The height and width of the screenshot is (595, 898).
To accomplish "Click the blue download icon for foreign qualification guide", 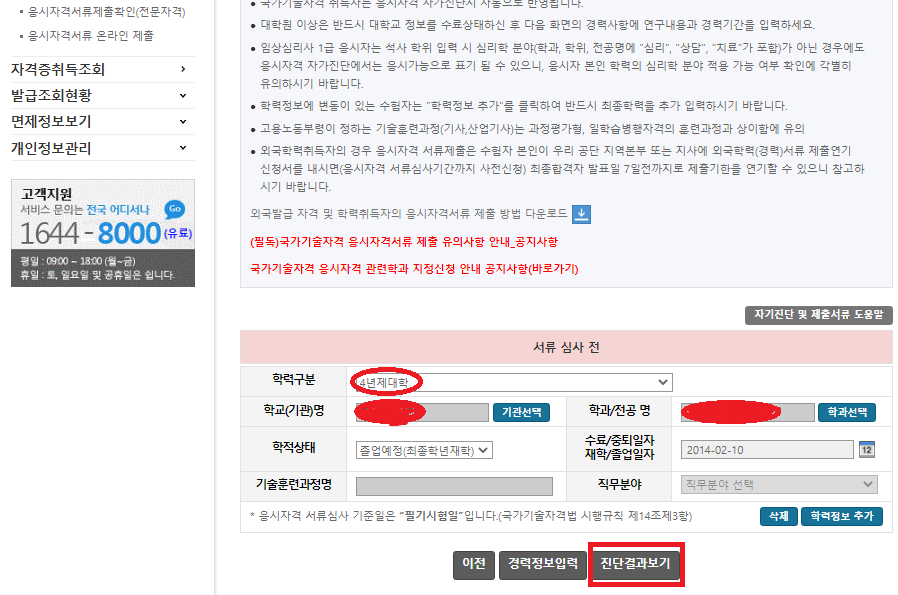I will 579,212.
